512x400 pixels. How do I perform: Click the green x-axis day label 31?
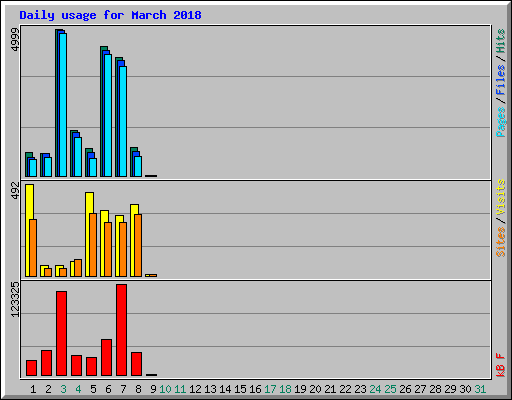[x=480, y=389]
